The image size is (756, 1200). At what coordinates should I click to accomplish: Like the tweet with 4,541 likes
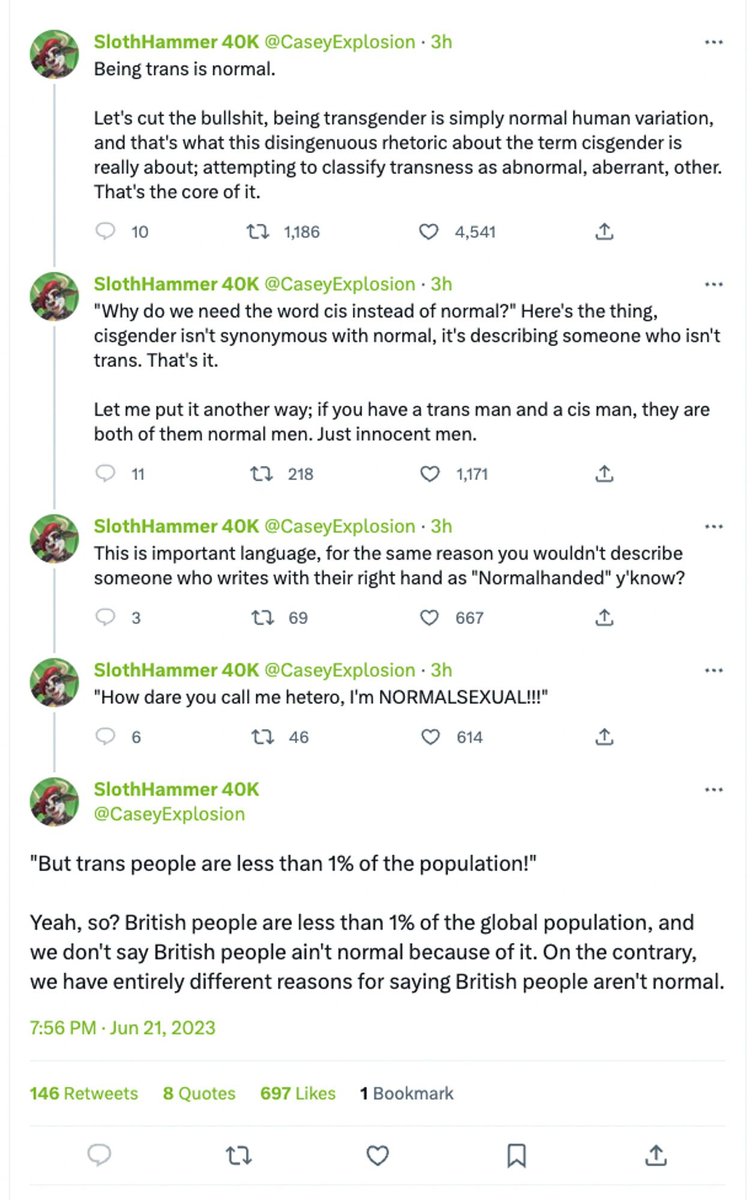click(428, 232)
